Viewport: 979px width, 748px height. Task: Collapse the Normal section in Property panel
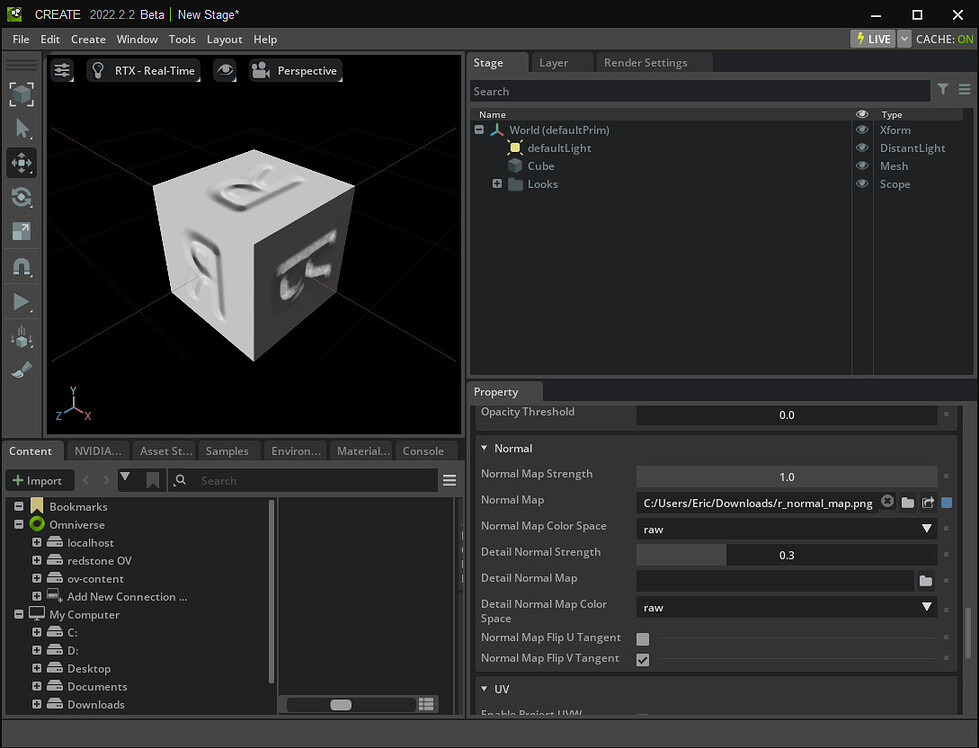[x=486, y=448]
